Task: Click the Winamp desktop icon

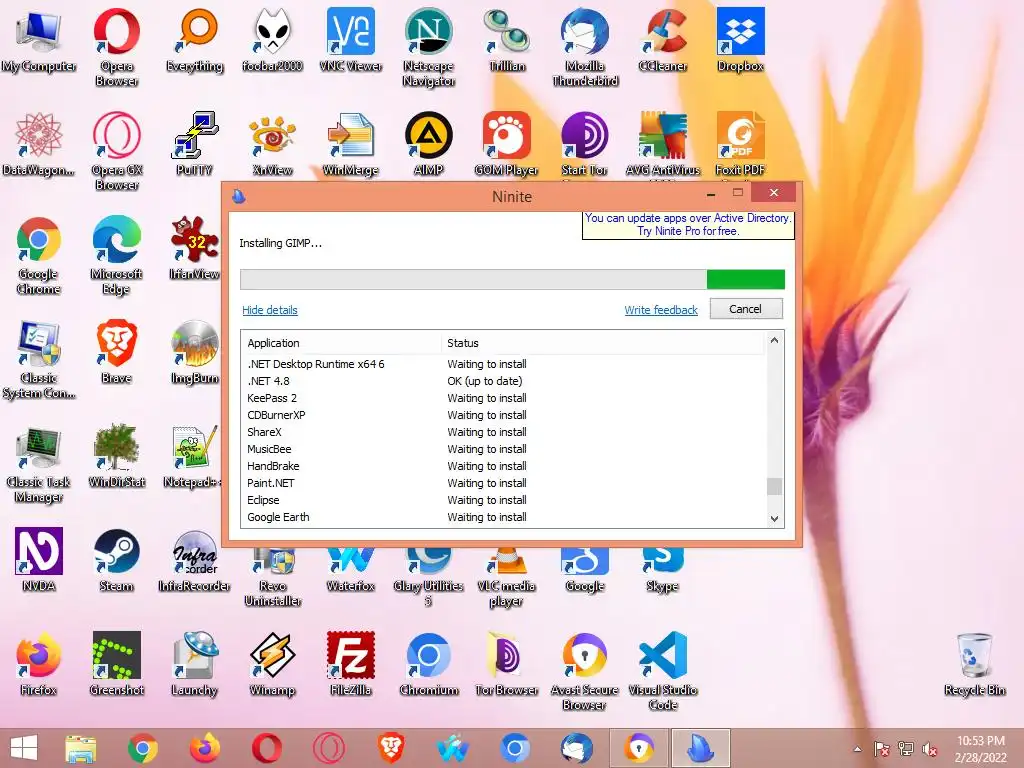Action: pyautogui.click(x=272, y=664)
